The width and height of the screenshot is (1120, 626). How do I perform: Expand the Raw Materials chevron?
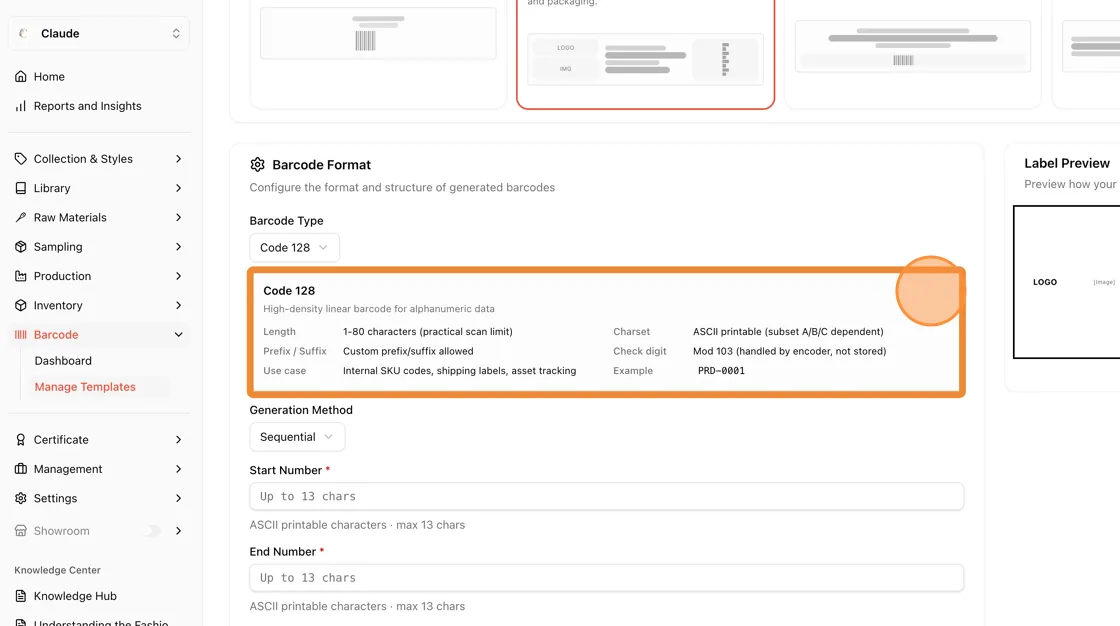[x=179, y=217]
